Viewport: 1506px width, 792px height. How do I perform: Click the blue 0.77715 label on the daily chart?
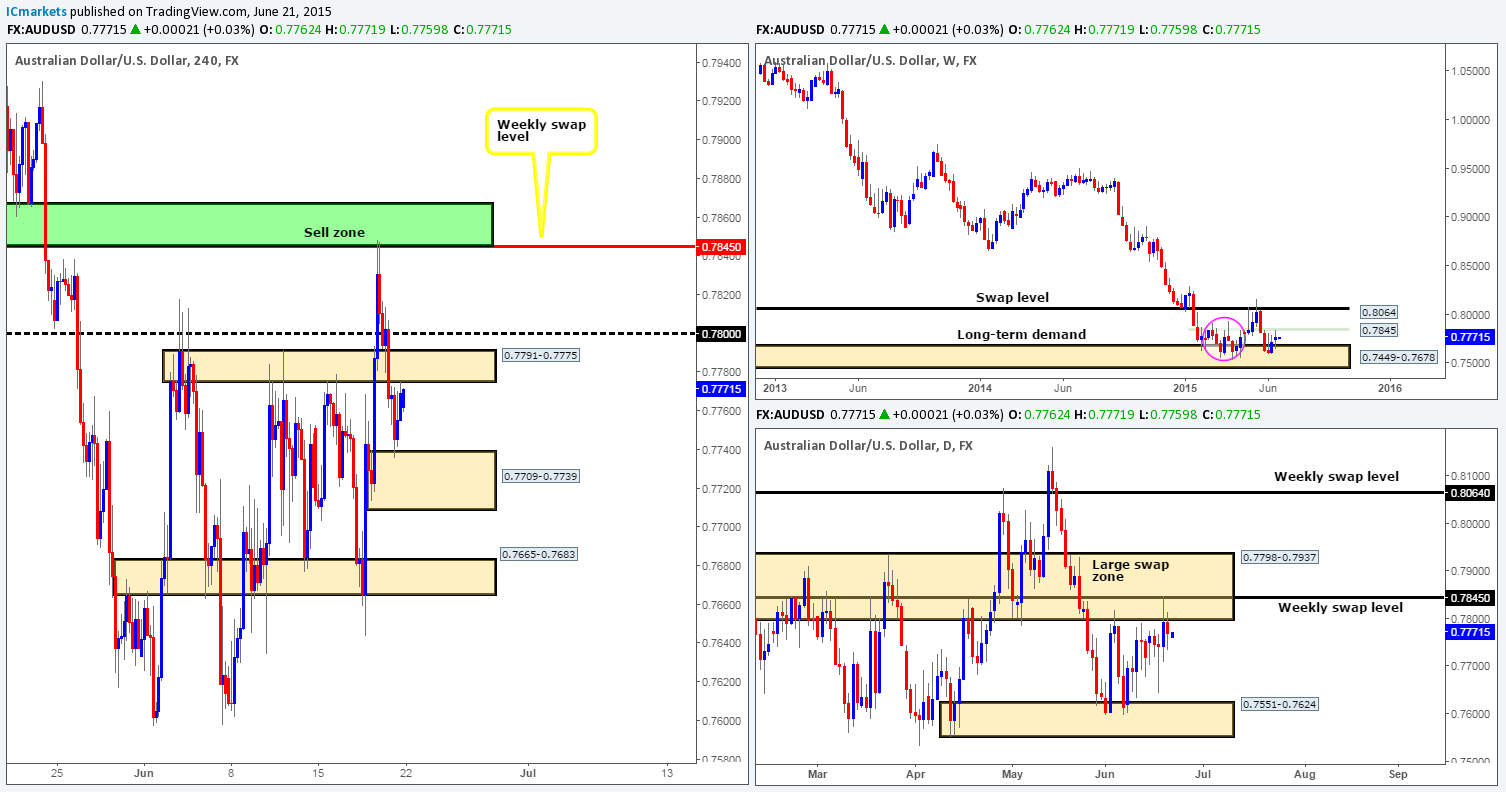[x=1472, y=632]
